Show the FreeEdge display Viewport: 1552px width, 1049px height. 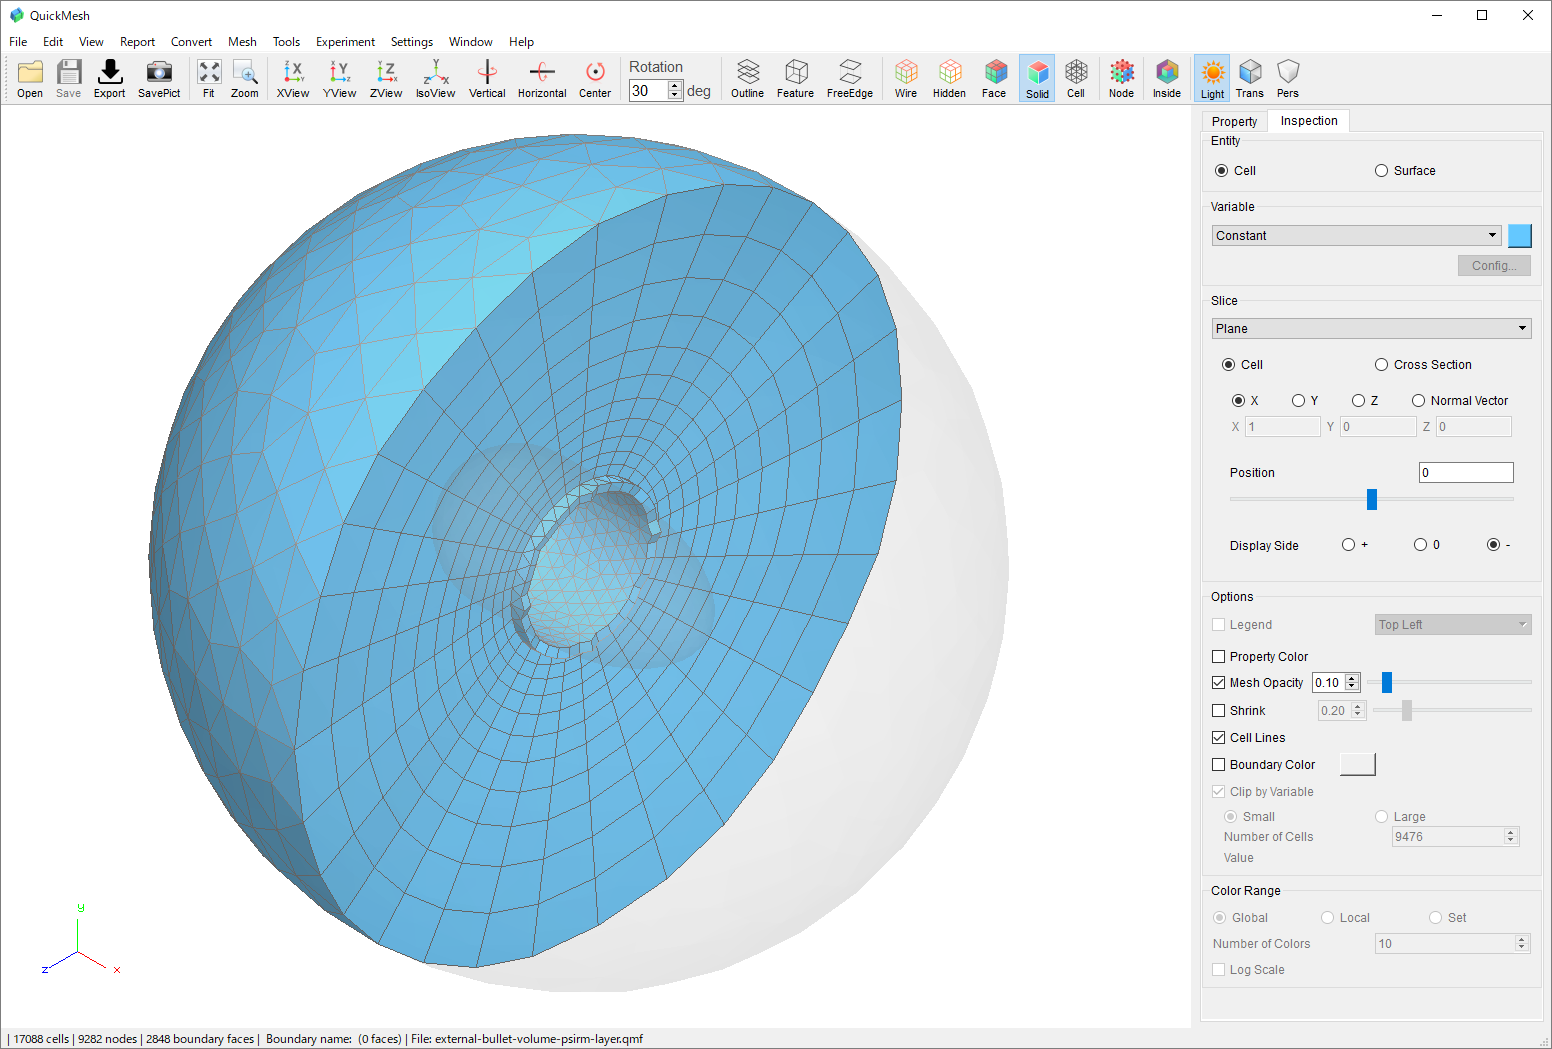[850, 78]
